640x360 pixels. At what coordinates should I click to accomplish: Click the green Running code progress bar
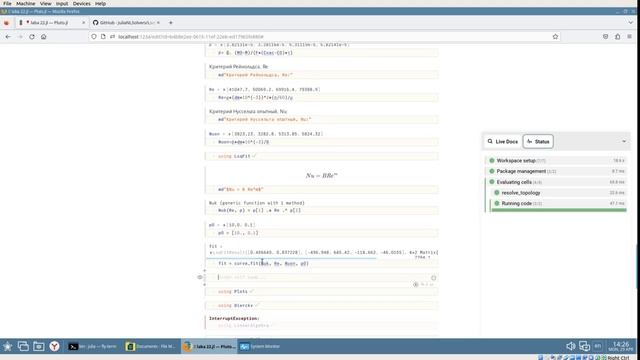tap(559, 210)
